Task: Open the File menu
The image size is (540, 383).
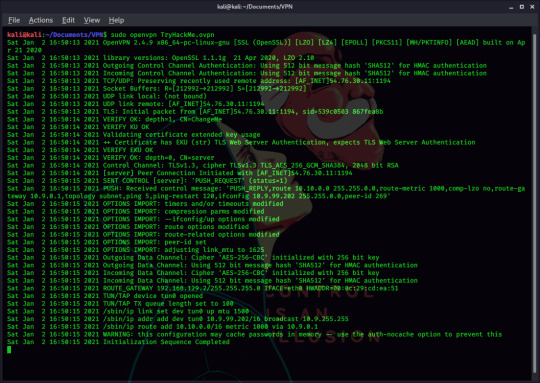Action: point(14,20)
